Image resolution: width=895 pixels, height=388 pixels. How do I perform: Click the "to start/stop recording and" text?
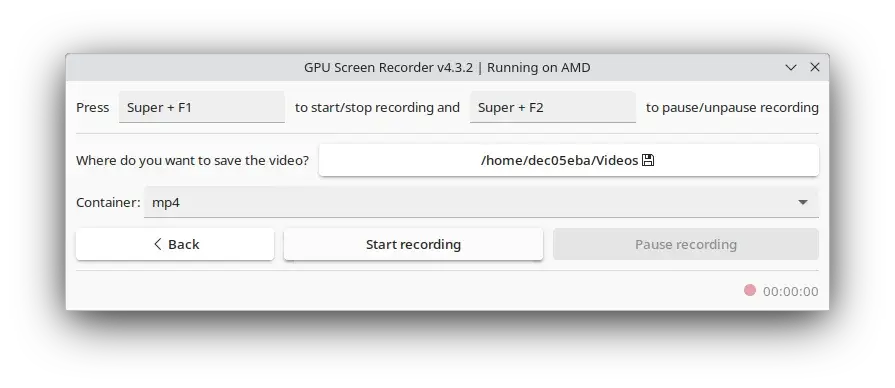click(x=377, y=107)
